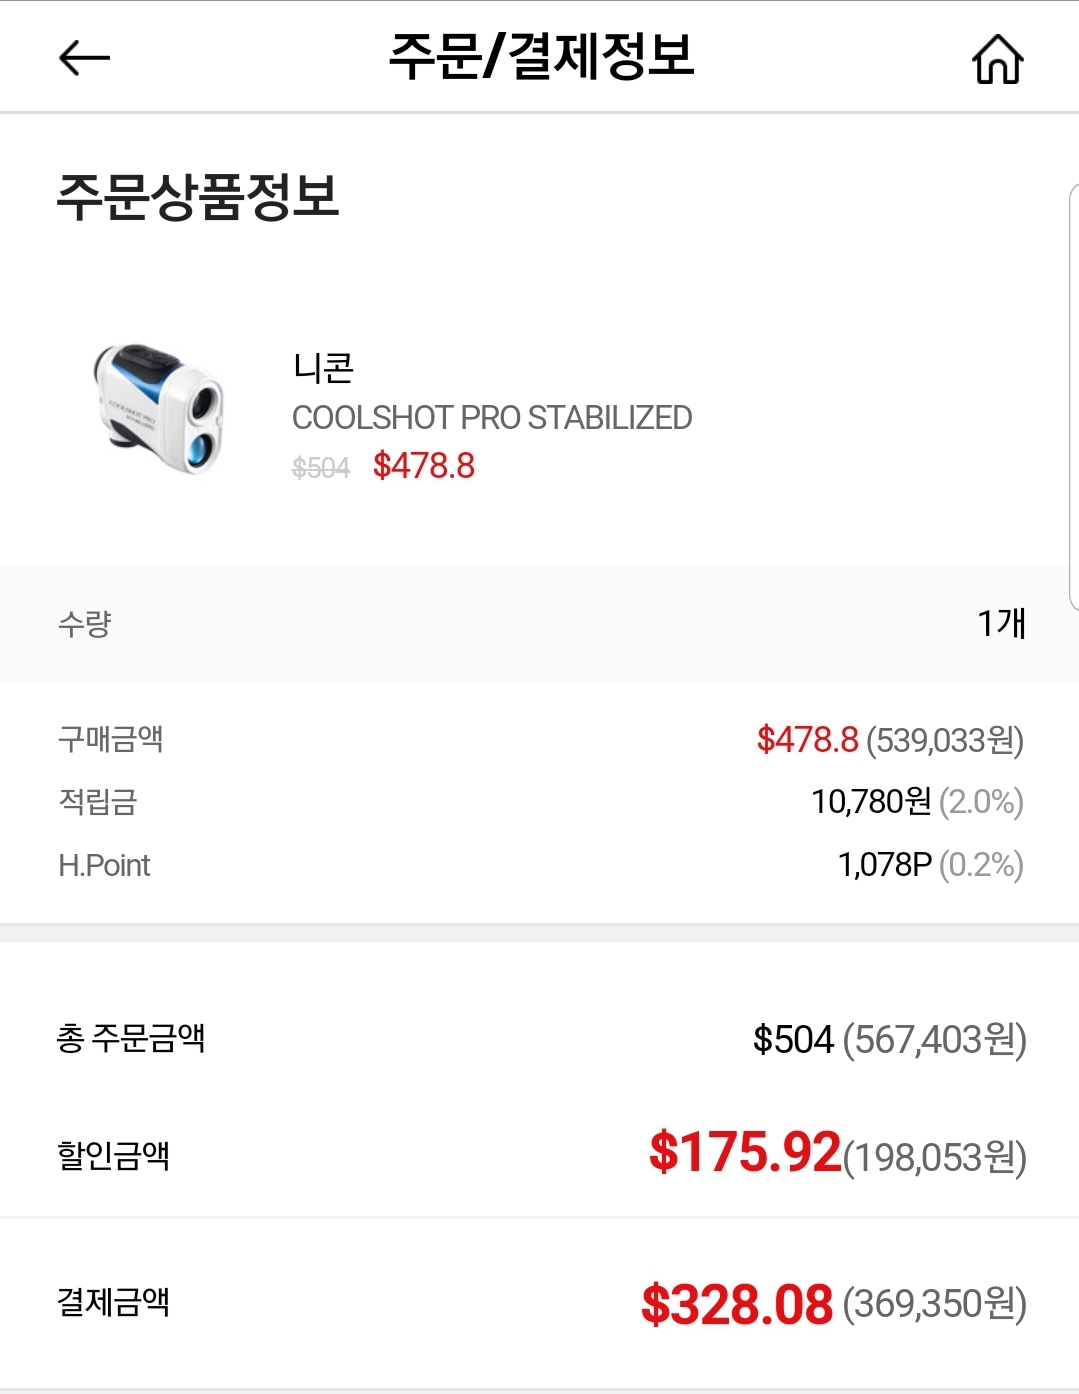Tap the 총 주문금액 $504 amount
Screen dimensions: 1079x1394
793,1040
